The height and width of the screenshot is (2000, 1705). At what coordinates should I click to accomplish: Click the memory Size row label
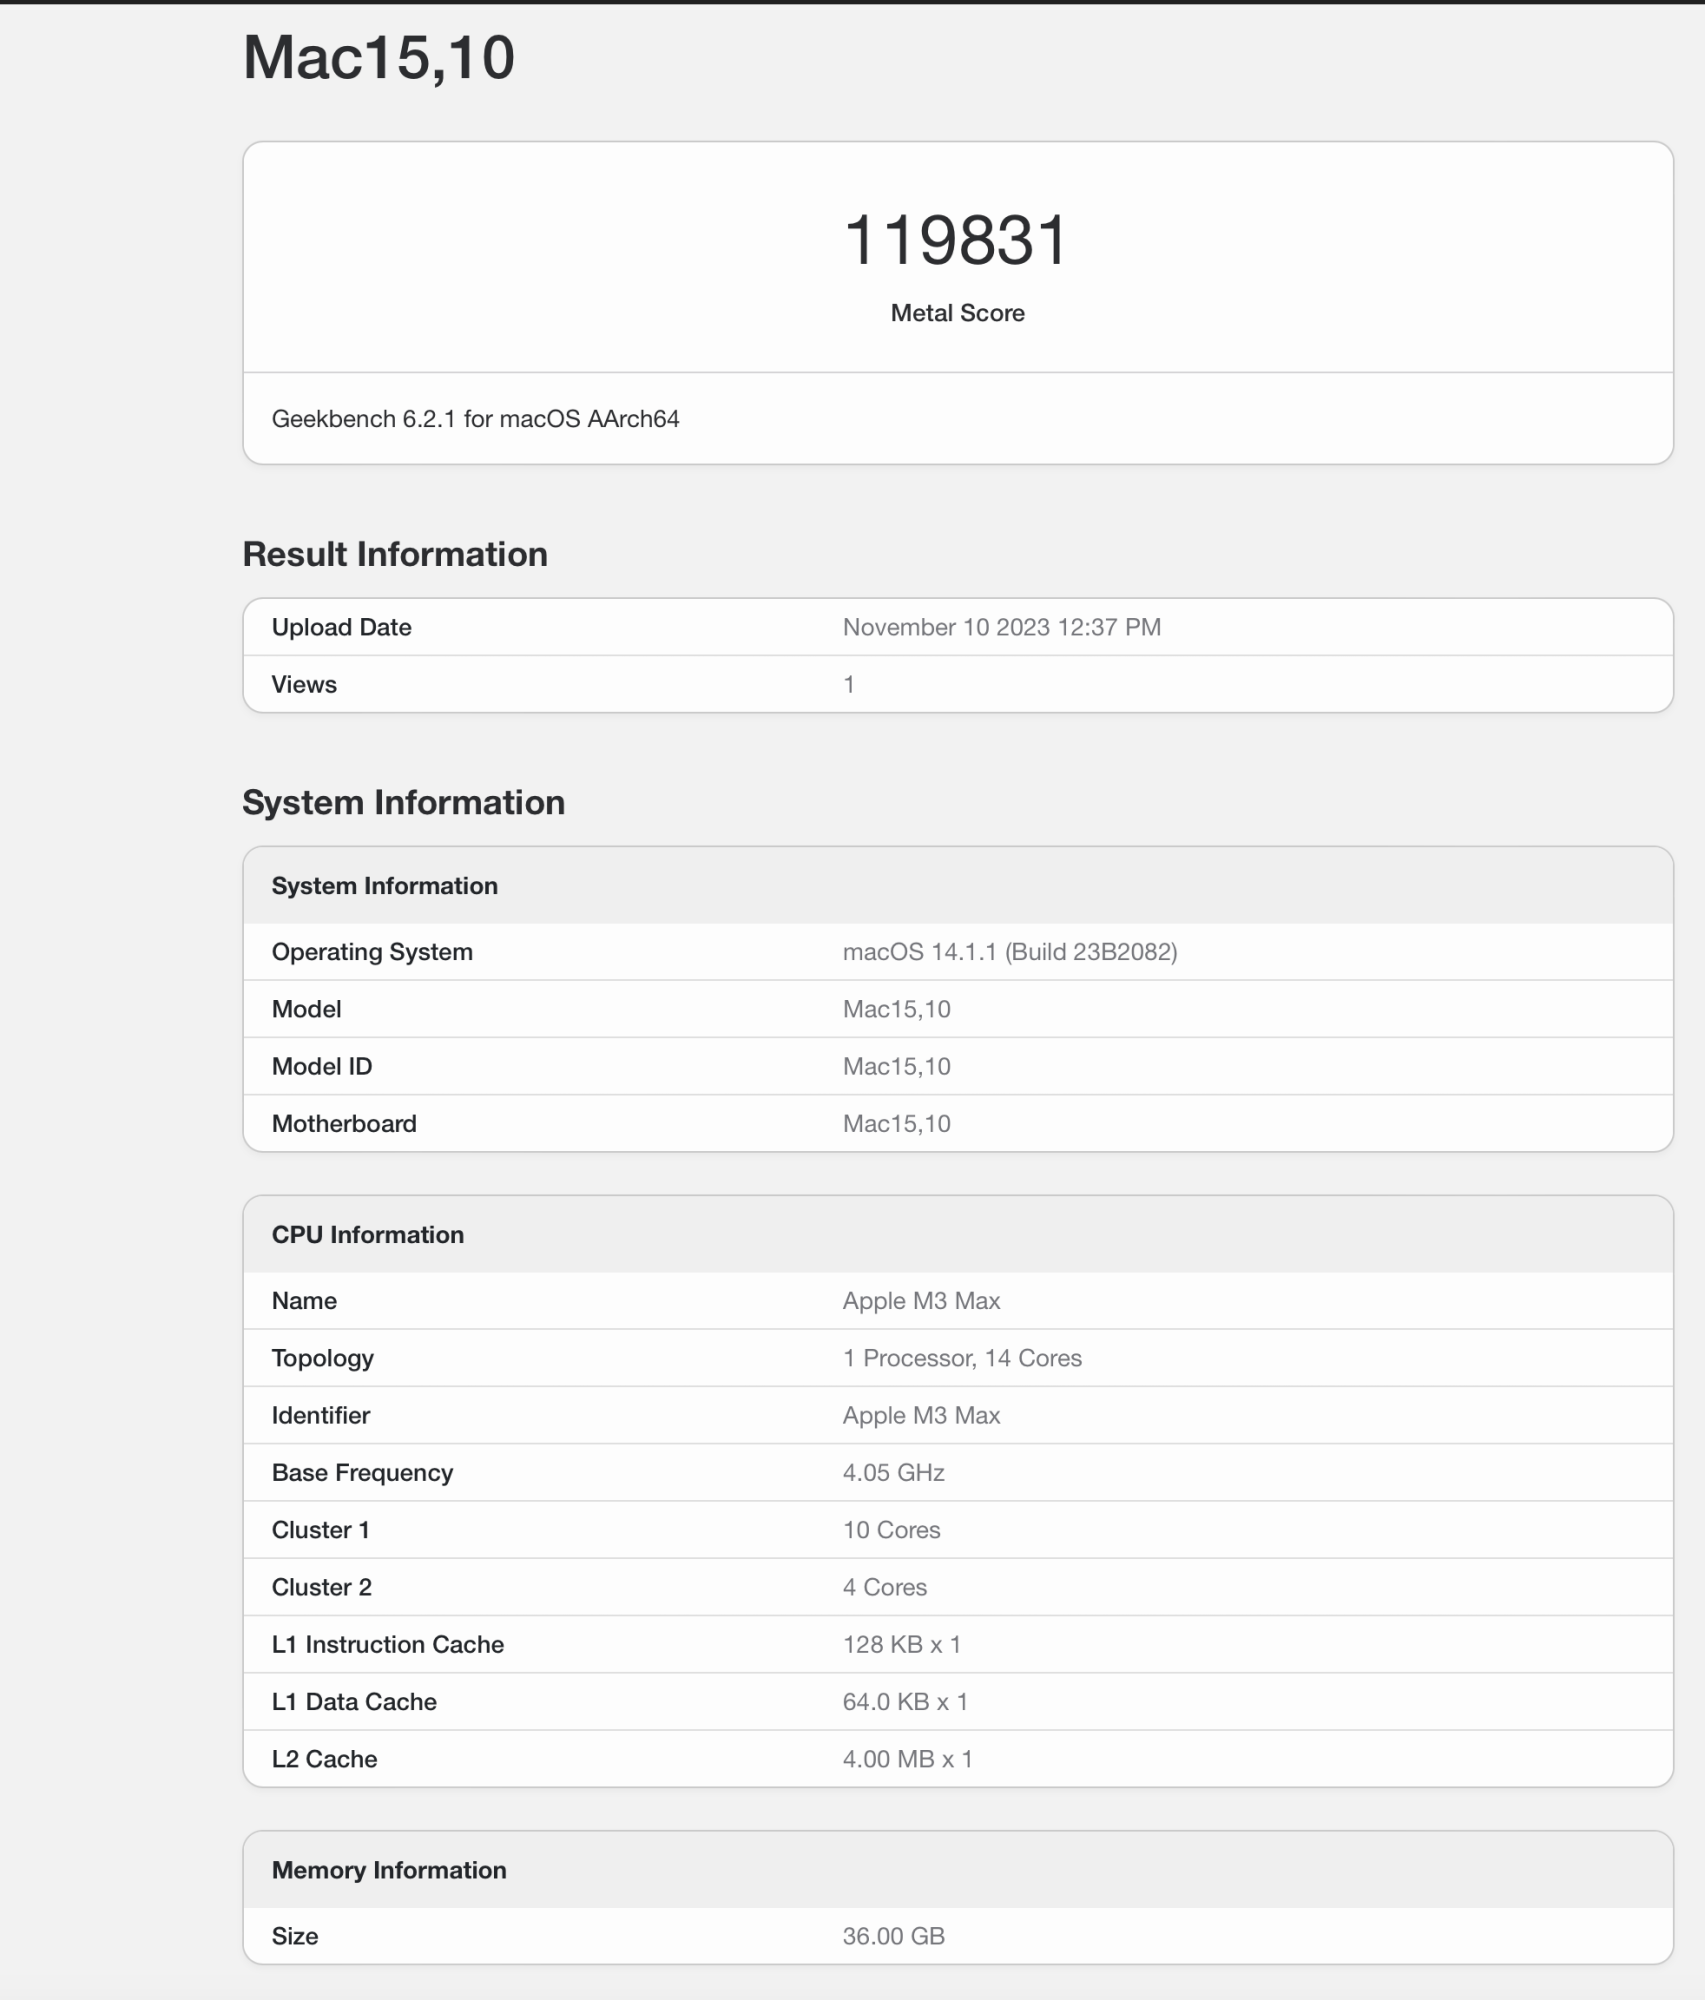point(295,1936)
